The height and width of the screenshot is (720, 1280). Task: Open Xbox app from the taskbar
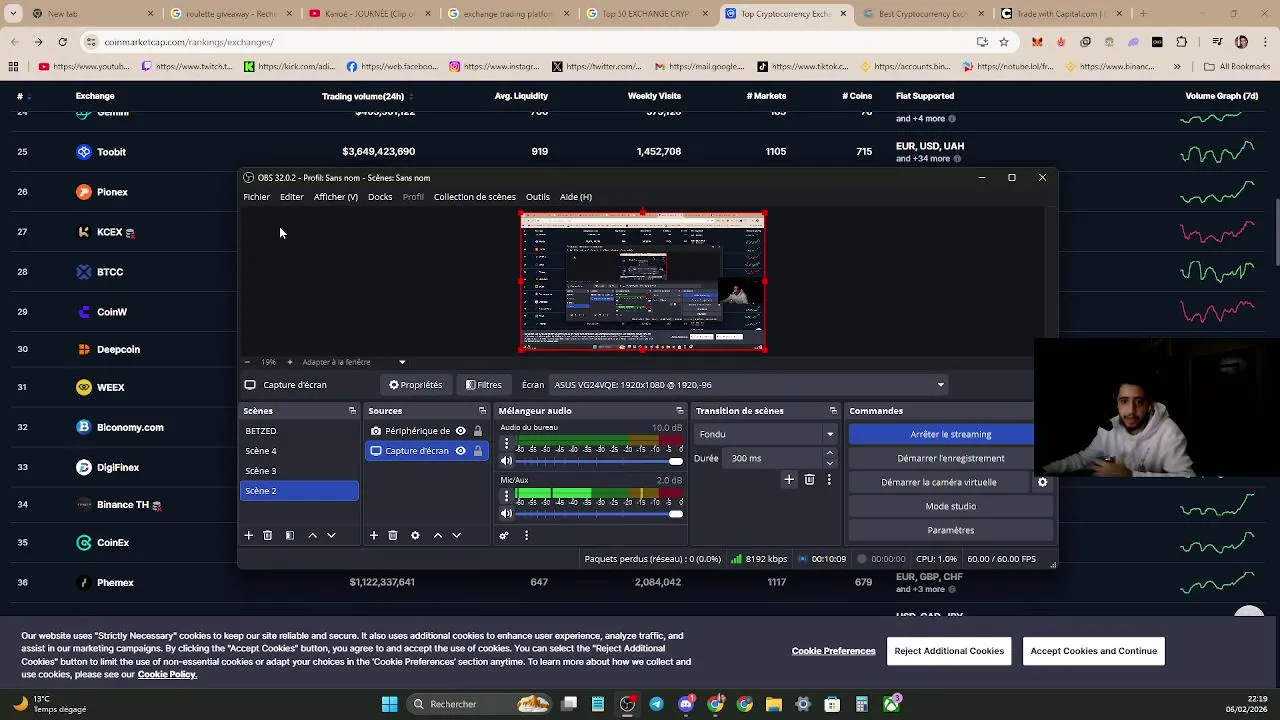[x=891, y=704]
